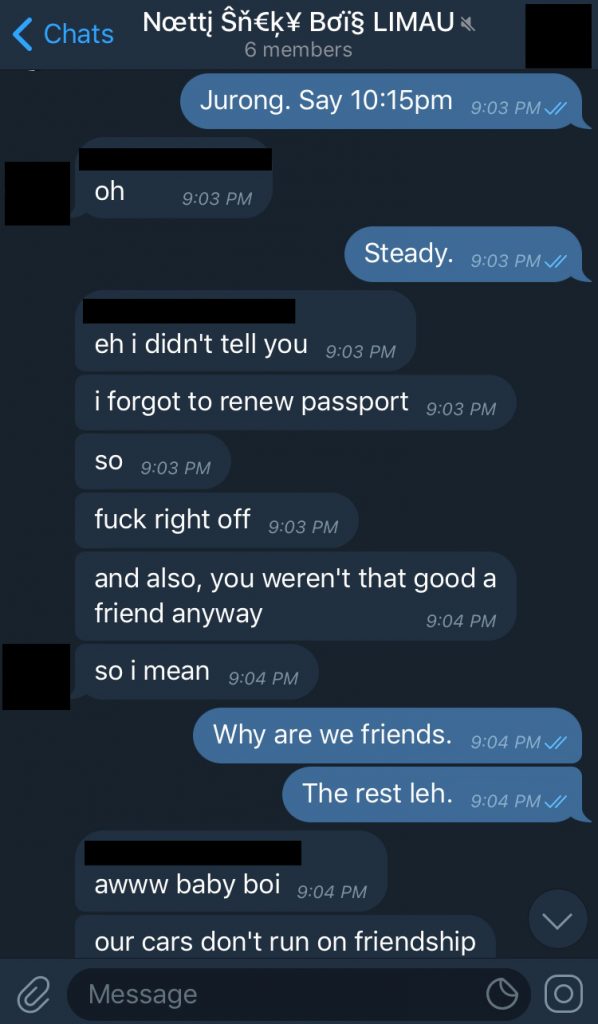The image size is (598, 1024).
Task: Select the "i forgot to renew passport" bubble
Action: point(295,403)
